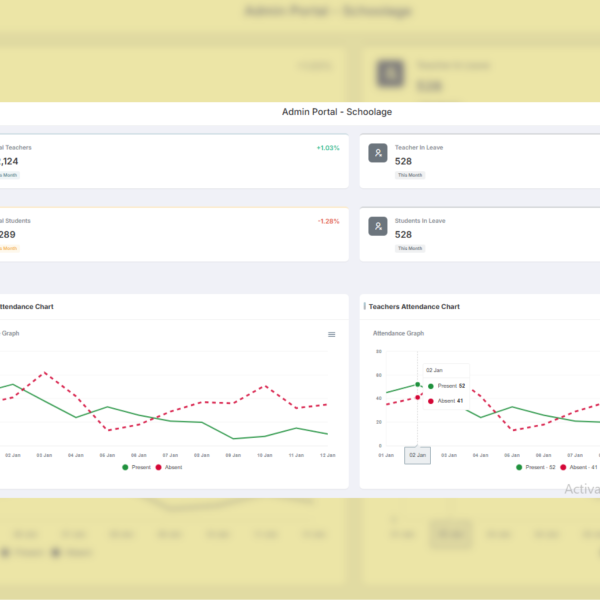The image size is (600, 600).
Task: Click the Teachers Attendance Chart heading
Action: pos(414,307)
